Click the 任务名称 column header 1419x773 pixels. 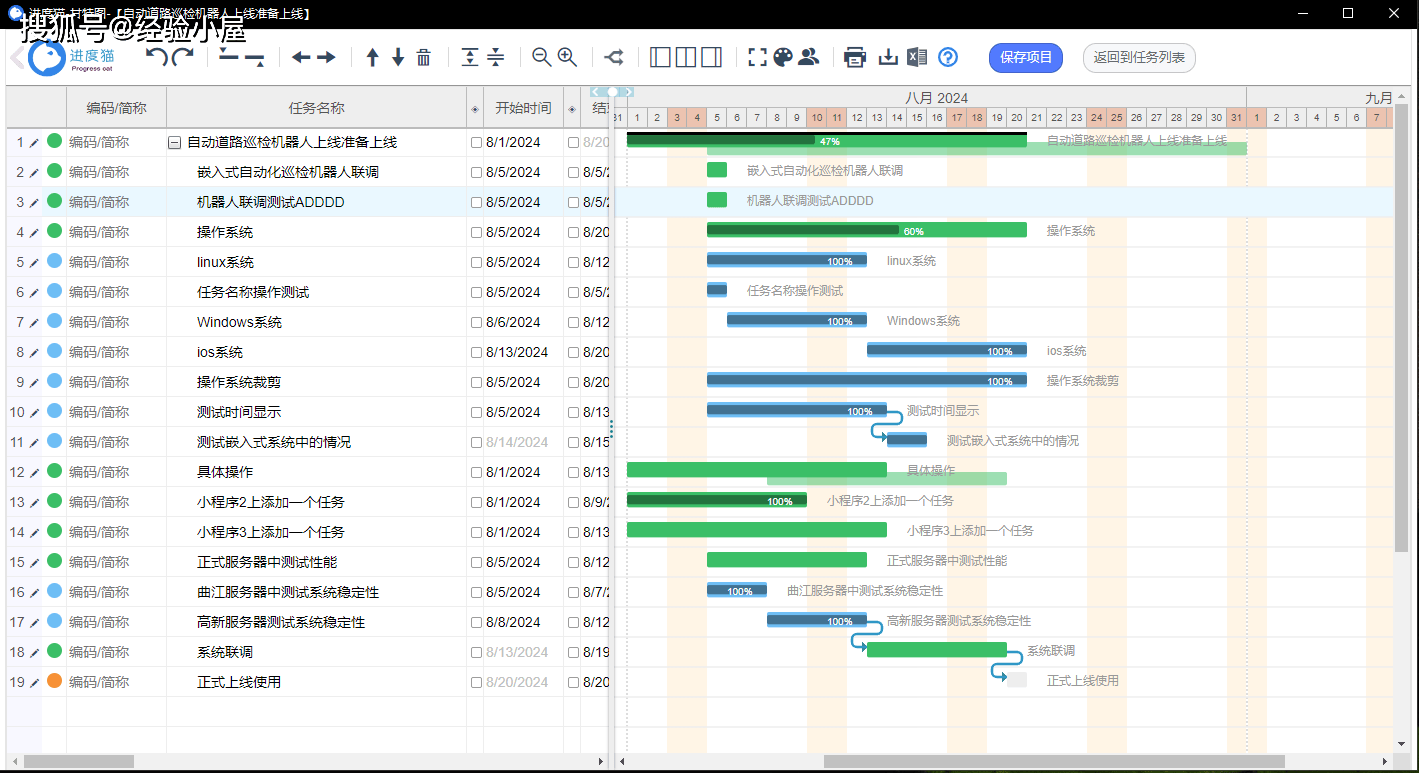(316, 108)
